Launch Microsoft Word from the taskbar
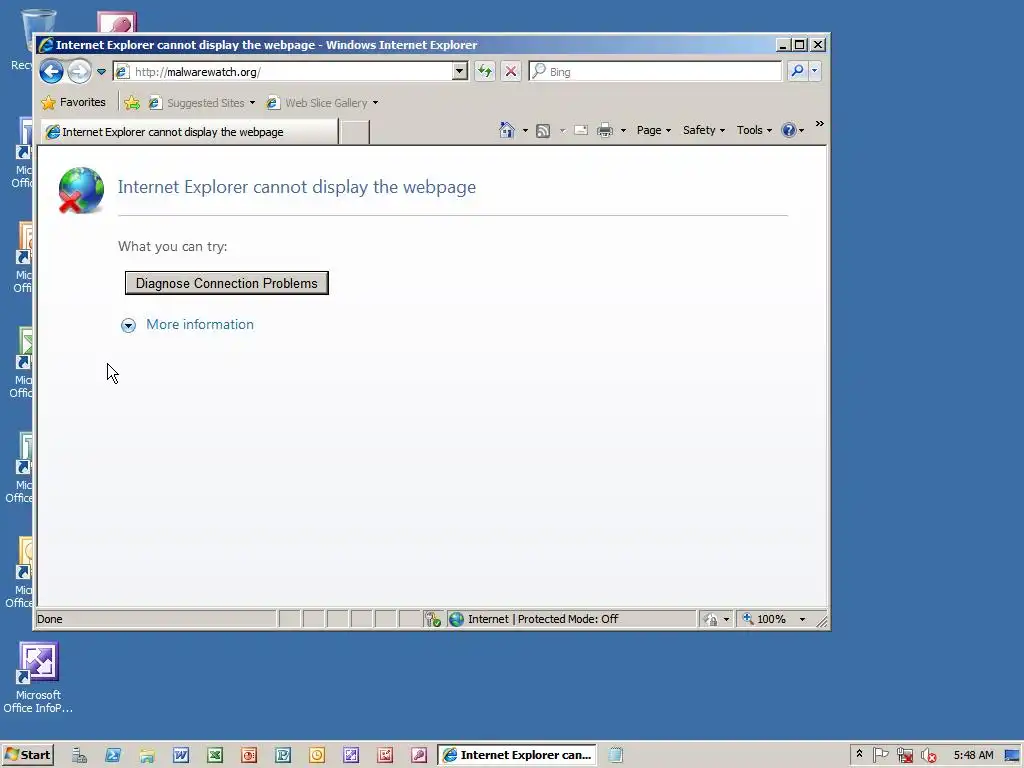 click(x=181, y=756)
